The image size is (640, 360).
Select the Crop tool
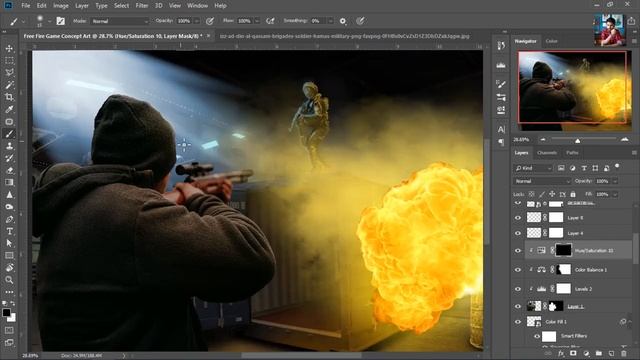point(9,97)
